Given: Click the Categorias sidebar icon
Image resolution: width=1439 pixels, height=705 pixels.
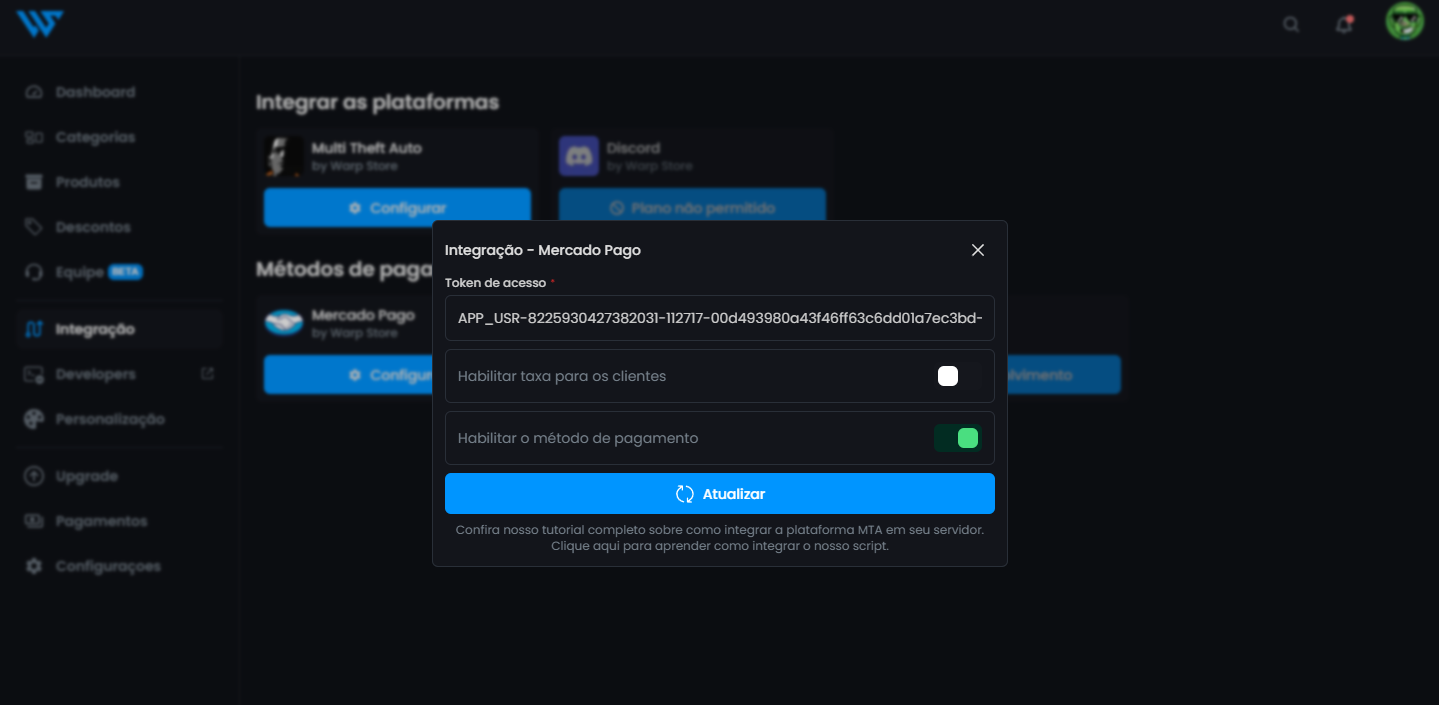Looking at the screenshot, I should tap(34, 137).
